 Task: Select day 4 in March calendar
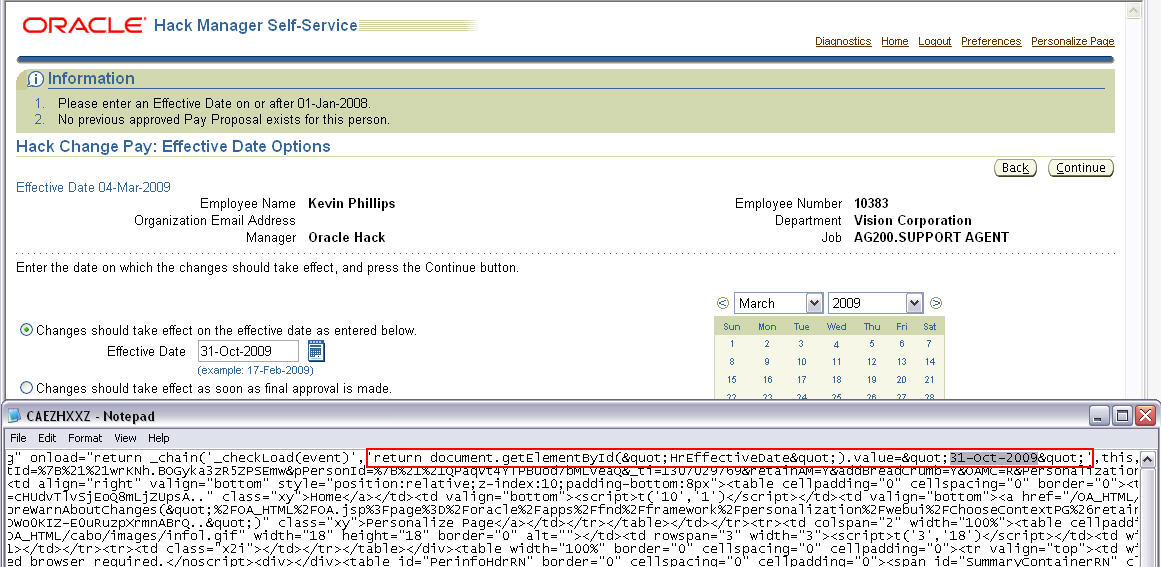[836, 344]
